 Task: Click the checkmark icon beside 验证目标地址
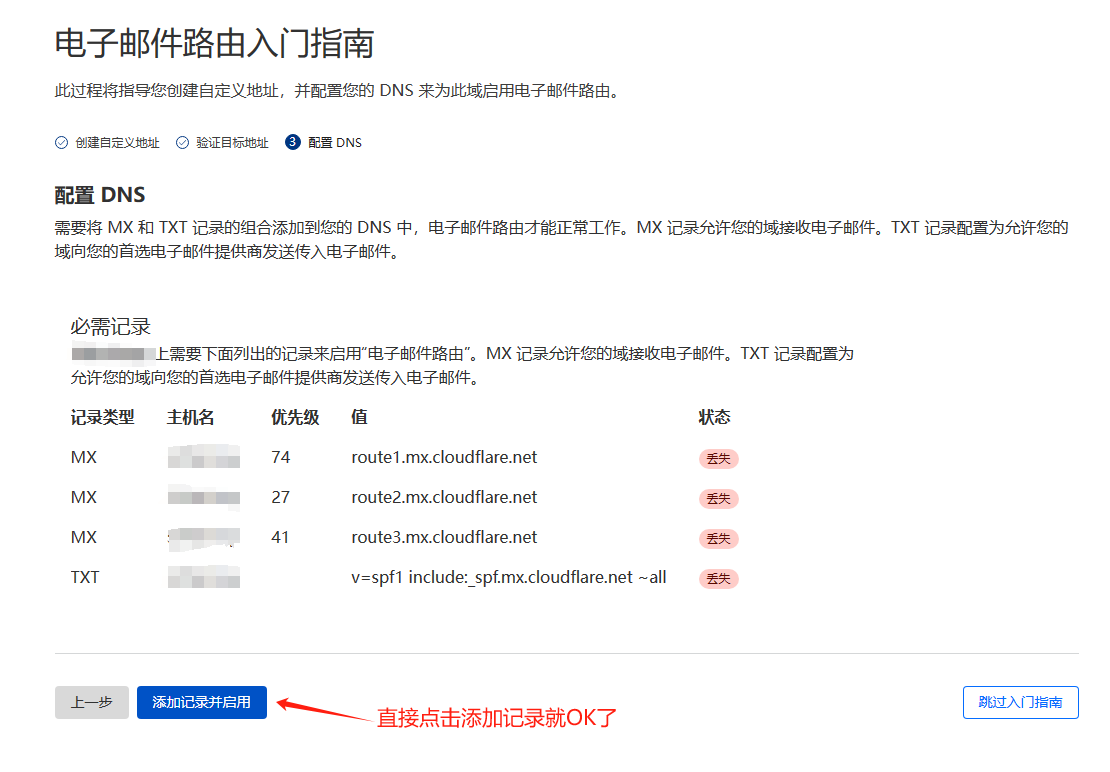[x=183, y=143]
